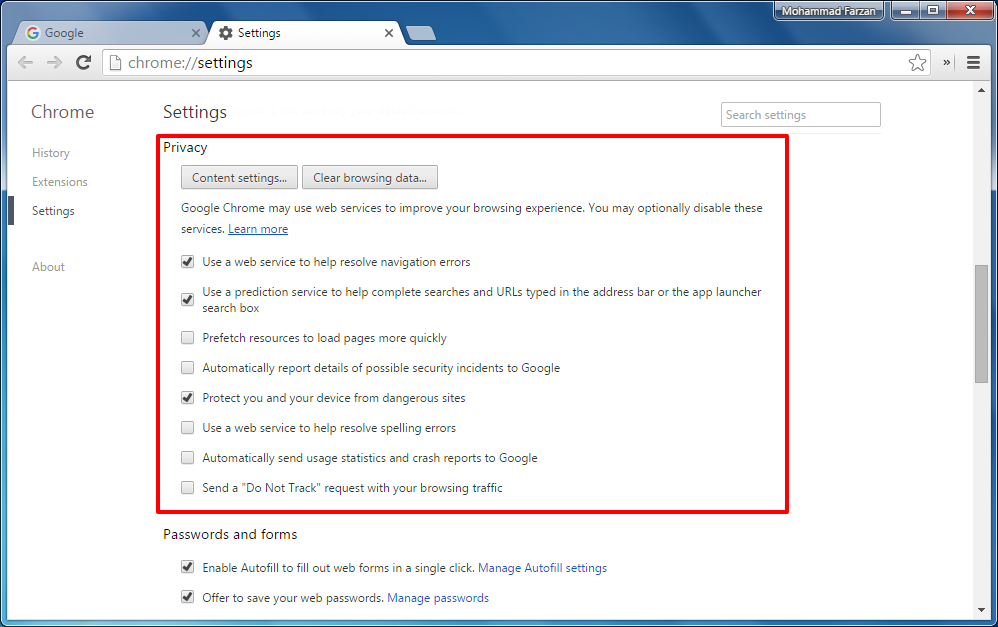Click the browser back arrow

coord(25,62)
